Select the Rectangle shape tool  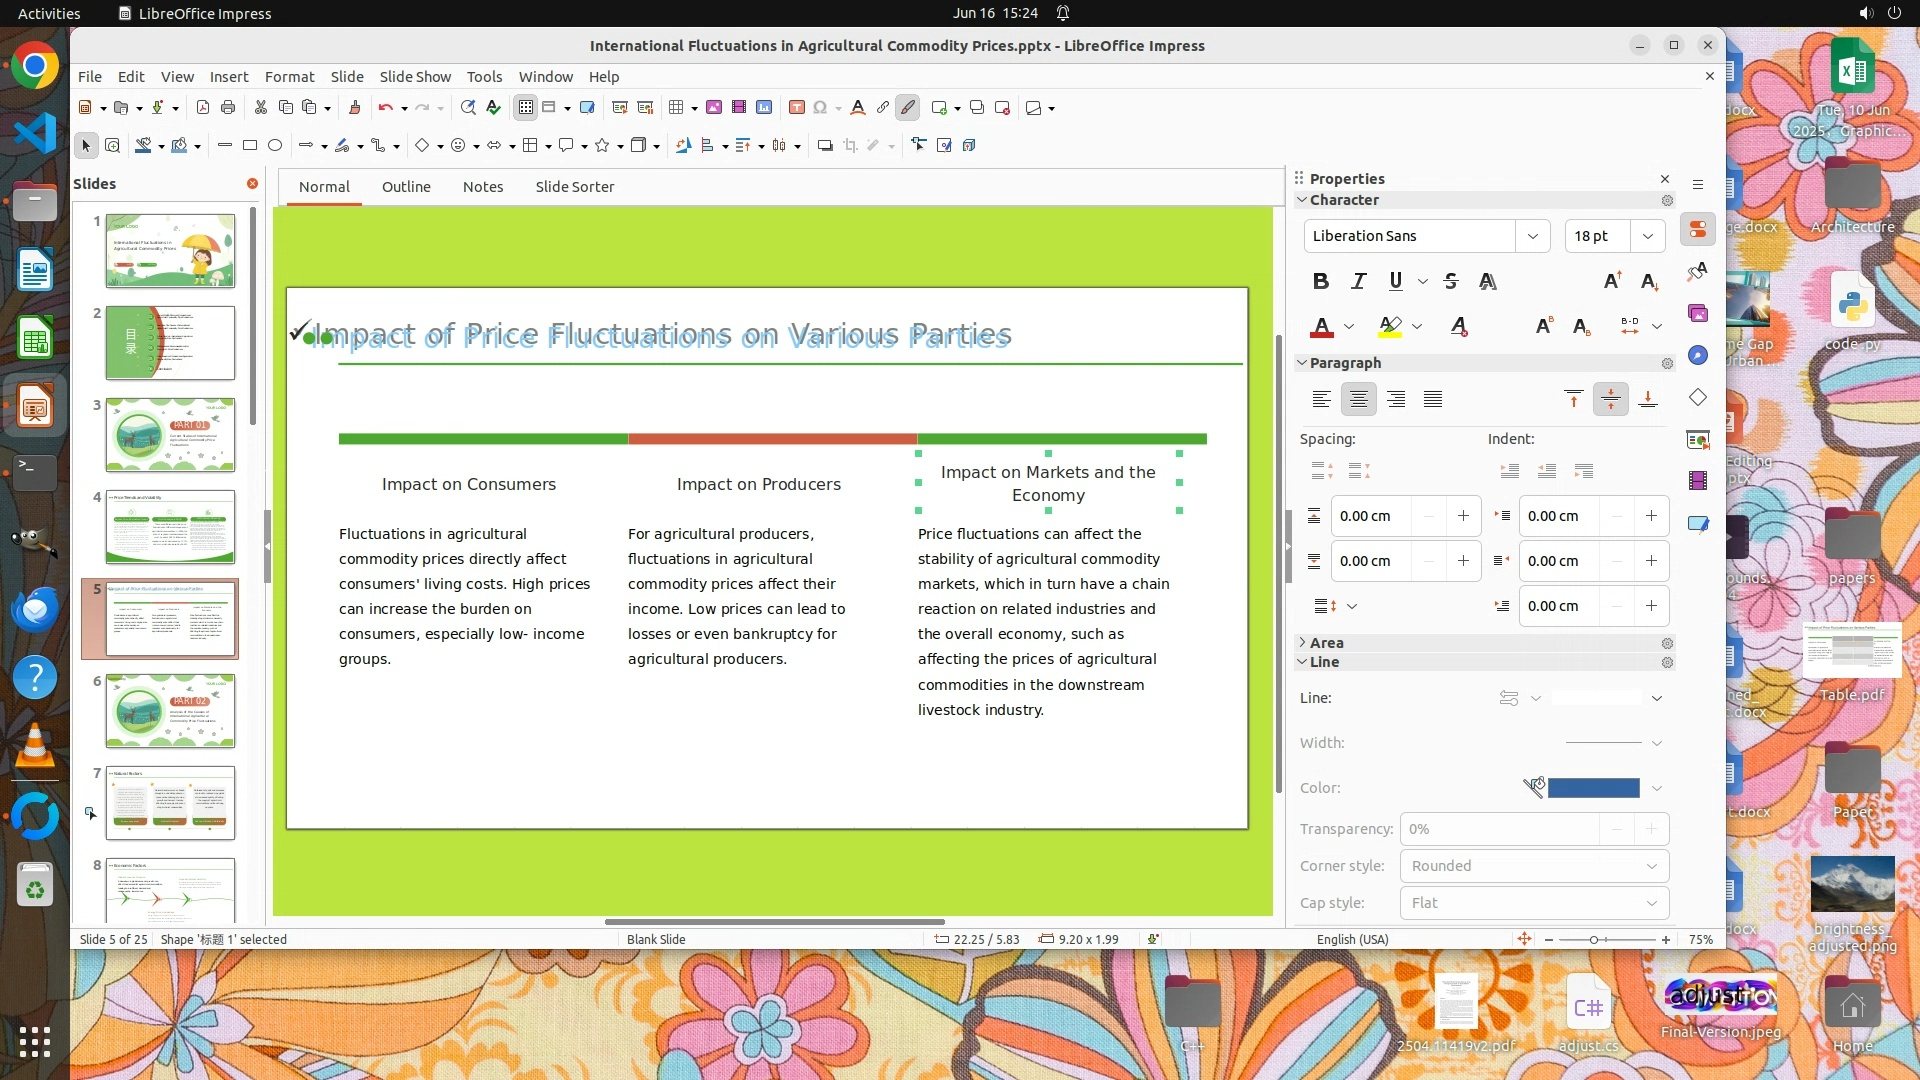click(250, 146)
